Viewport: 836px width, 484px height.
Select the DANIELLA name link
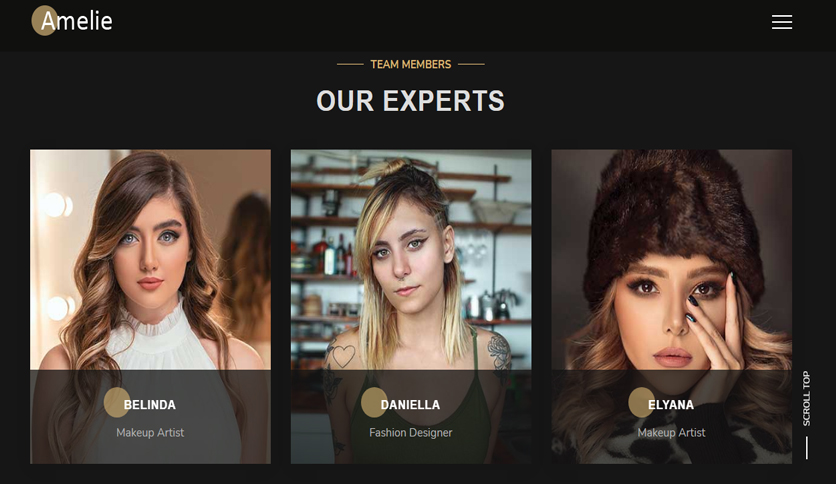(411, 405)
